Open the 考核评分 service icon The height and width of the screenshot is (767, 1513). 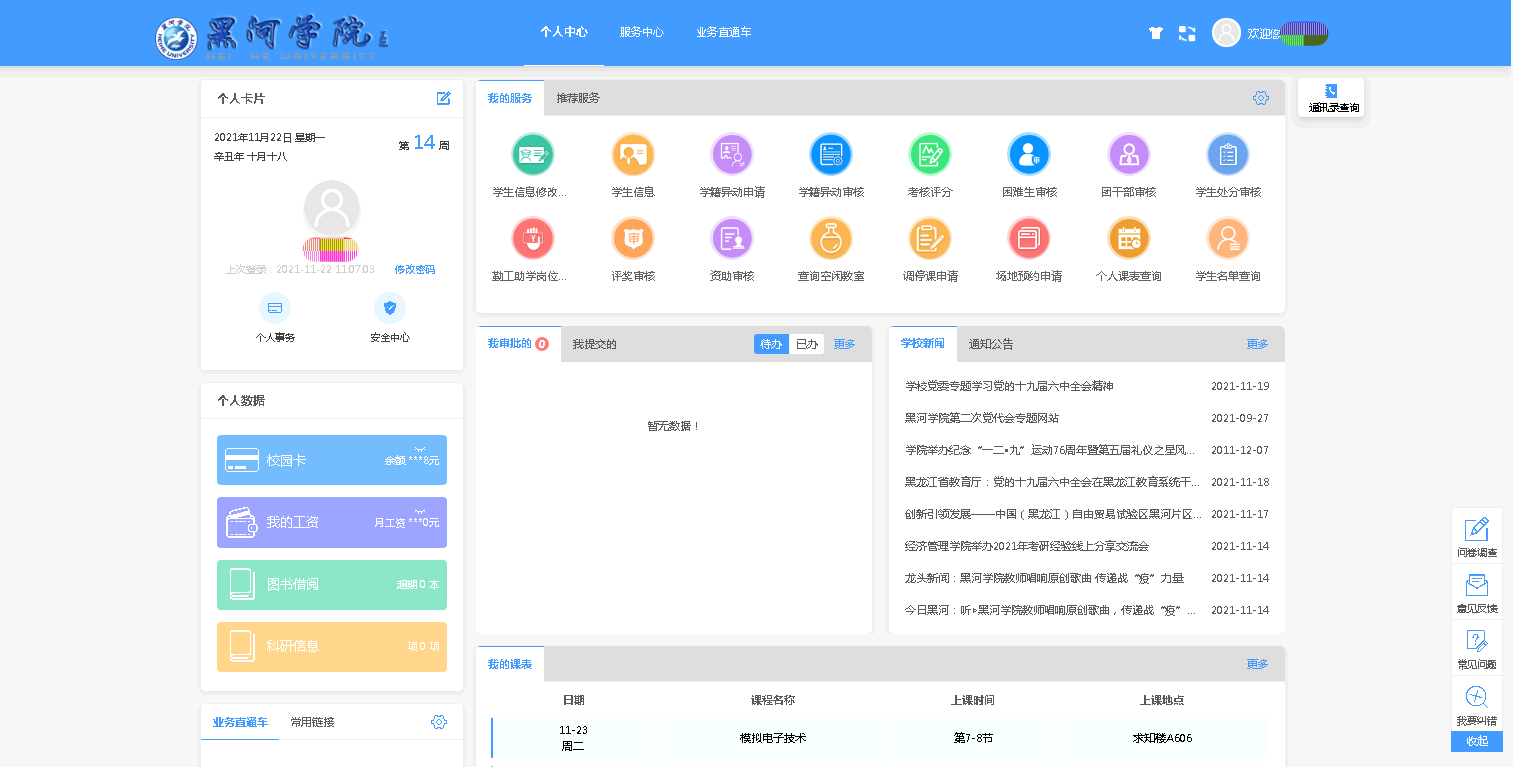(929, 155)
